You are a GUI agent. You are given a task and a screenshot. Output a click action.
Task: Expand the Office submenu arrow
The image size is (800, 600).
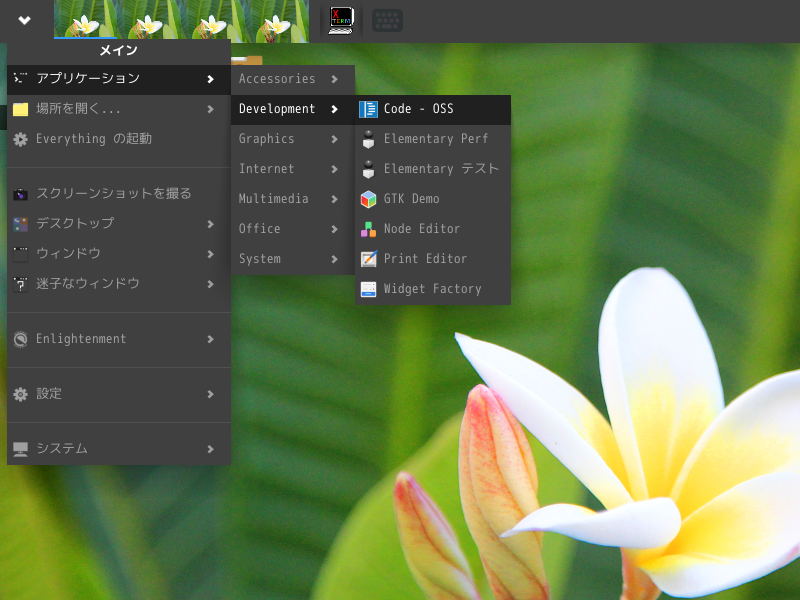point(335,229)
